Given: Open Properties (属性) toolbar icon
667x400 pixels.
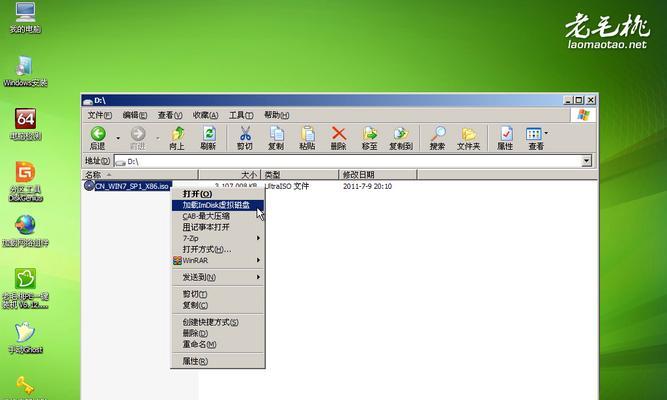Looking at the screenshot, I should [505, 134].
